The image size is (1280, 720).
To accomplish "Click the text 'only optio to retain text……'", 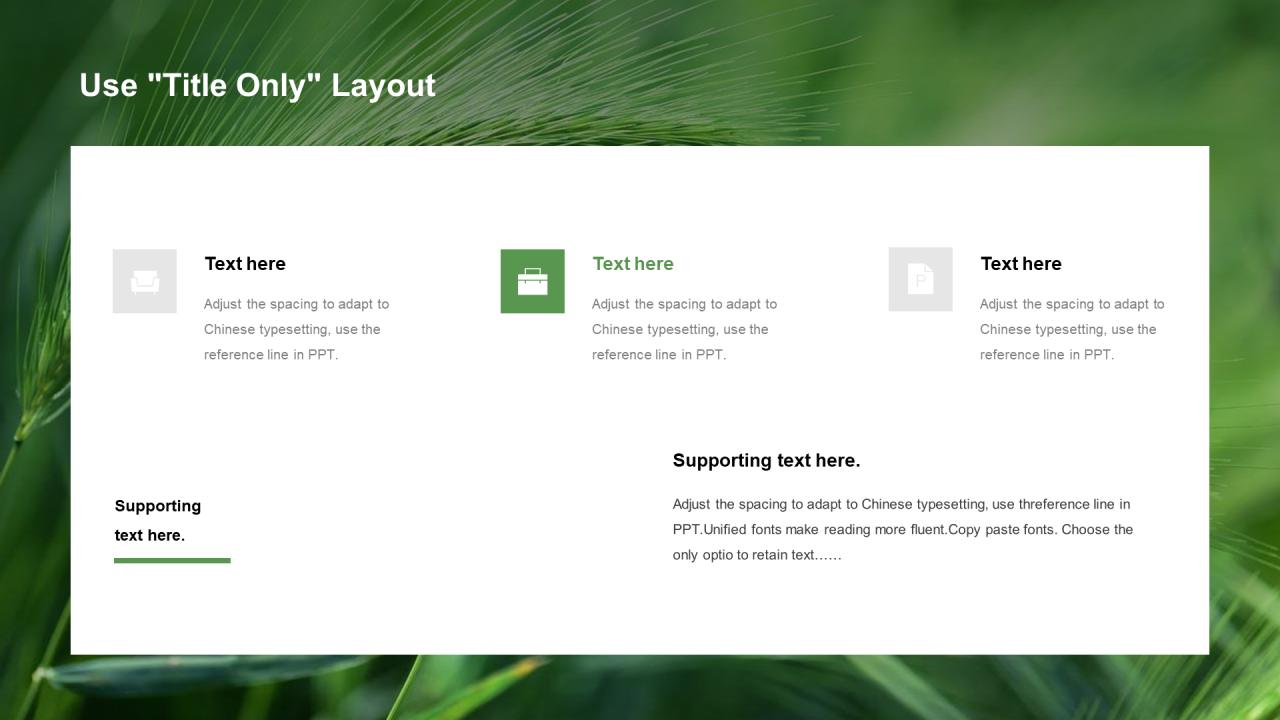I will pyautogui.click(x=757, y=555).
